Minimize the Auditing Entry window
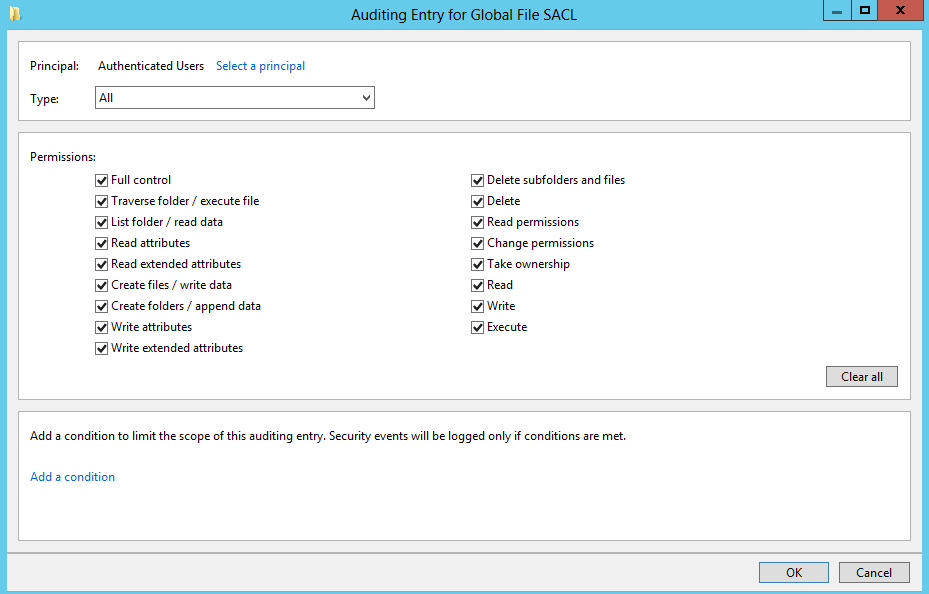 pos(837,11)
